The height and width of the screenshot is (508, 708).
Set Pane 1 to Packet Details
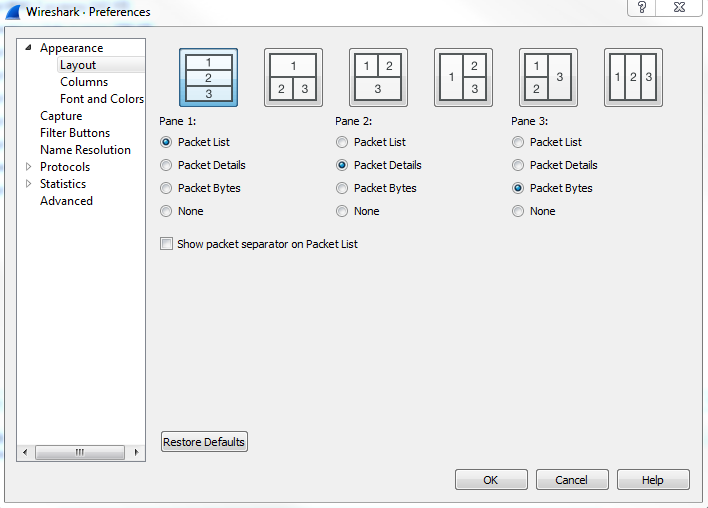coord(166,165)
